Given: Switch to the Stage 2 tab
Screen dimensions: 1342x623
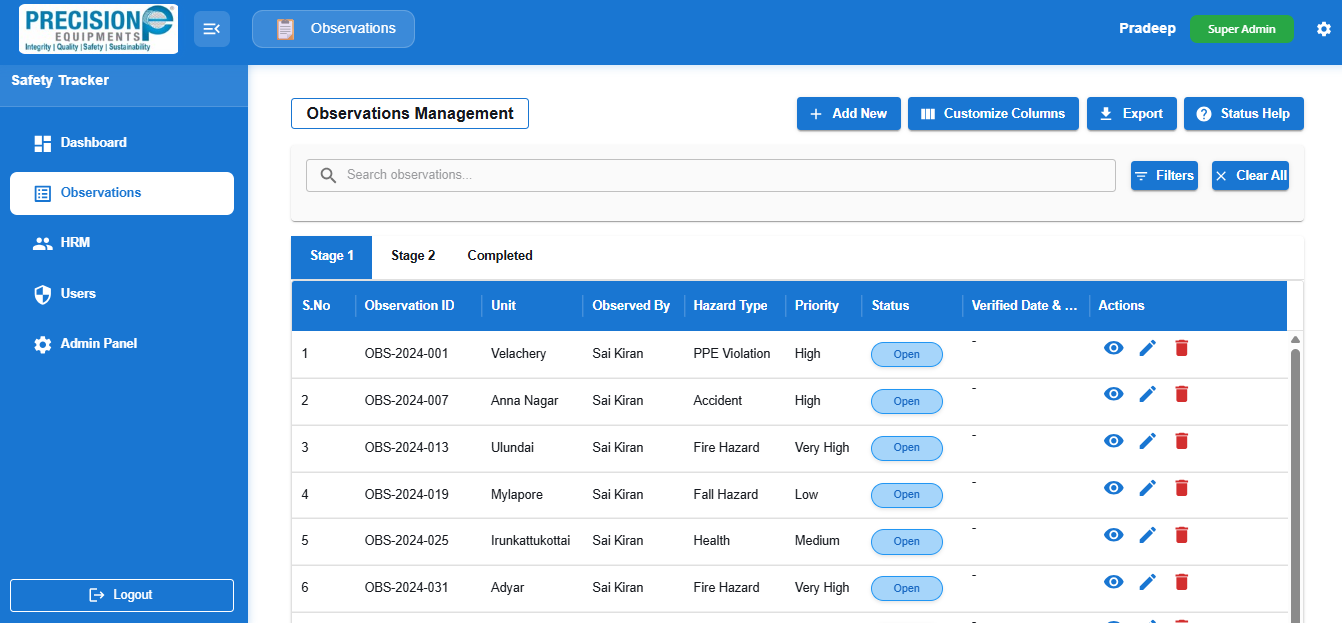Looking at the screenshot, I should tap(413, 256).
